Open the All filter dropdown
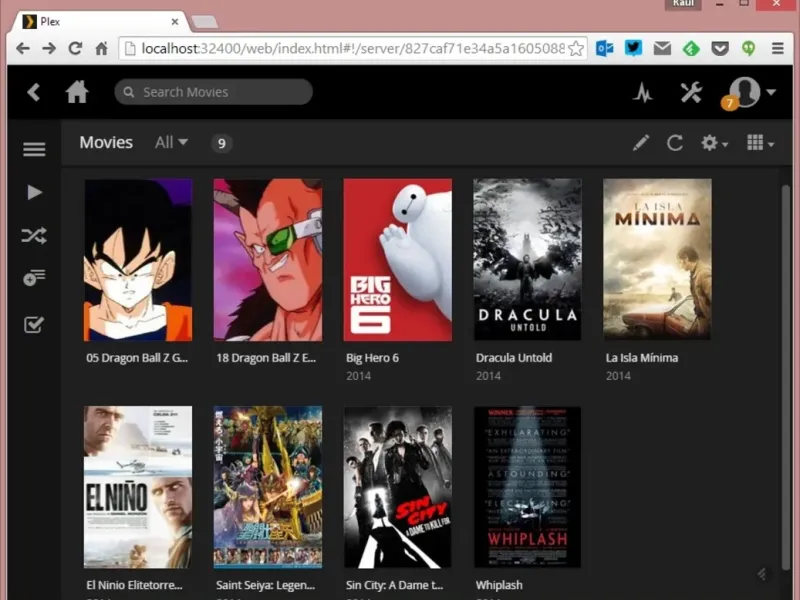This screenshot has height=600, width=800. click(171, 142)
